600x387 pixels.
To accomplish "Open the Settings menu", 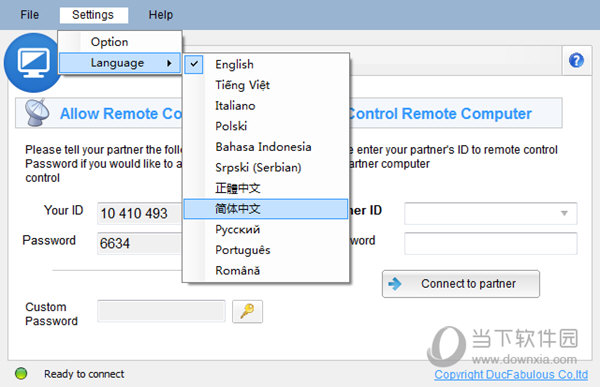I will click(x=93, y=15).
